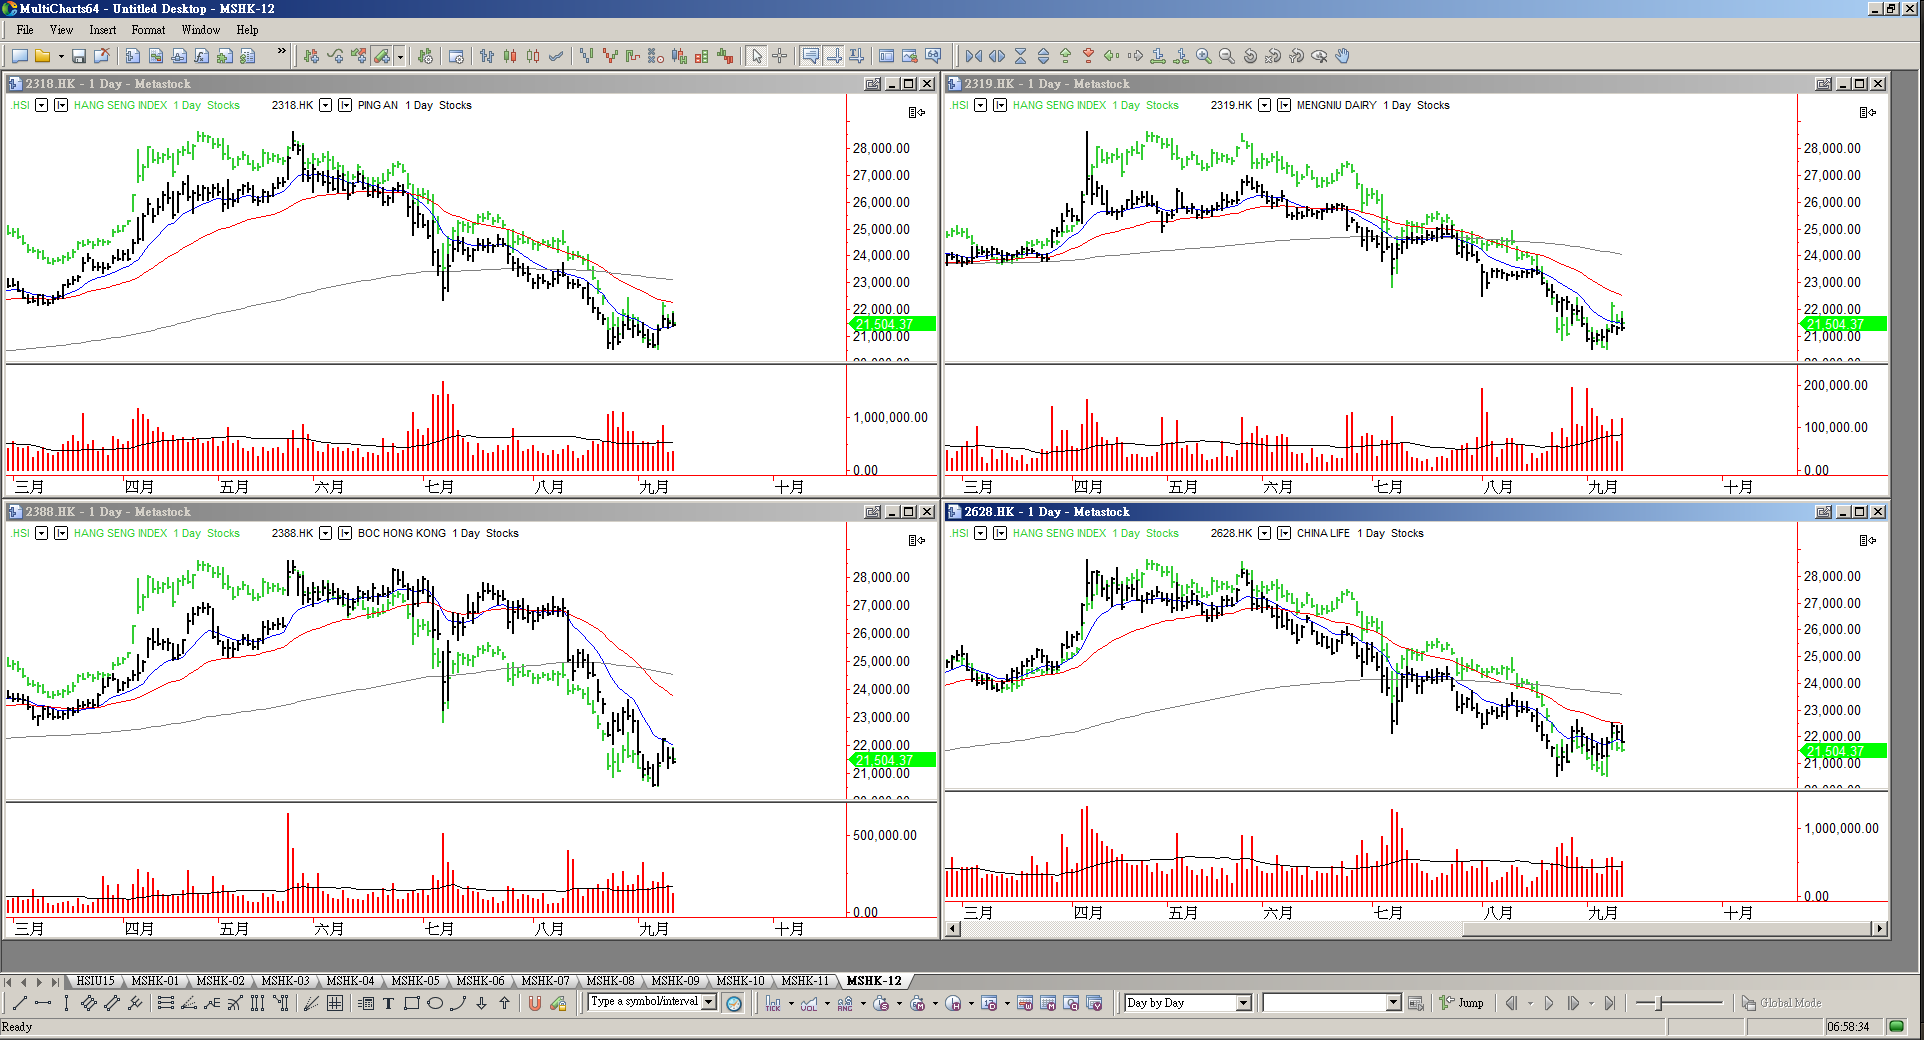Click the zoom out magnifier icon
This screenshot has width=1924, height=1057.
pos(1227,56)
